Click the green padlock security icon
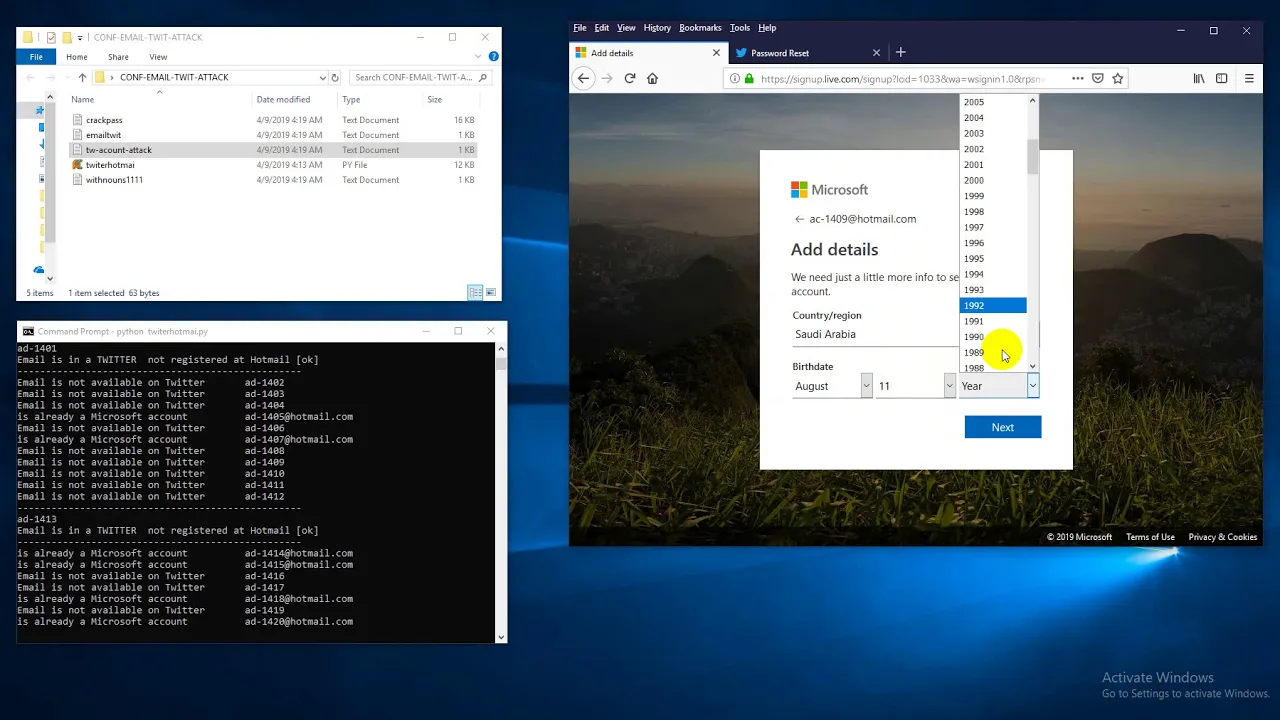This screenshot has width=1280, height=720. tap(749, 78)
